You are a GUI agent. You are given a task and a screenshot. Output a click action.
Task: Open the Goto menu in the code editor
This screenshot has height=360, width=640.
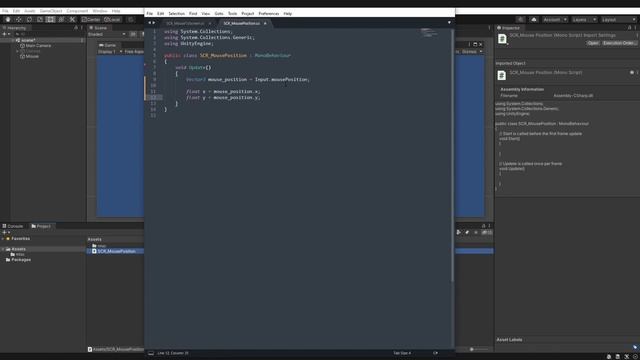(219, 13)
